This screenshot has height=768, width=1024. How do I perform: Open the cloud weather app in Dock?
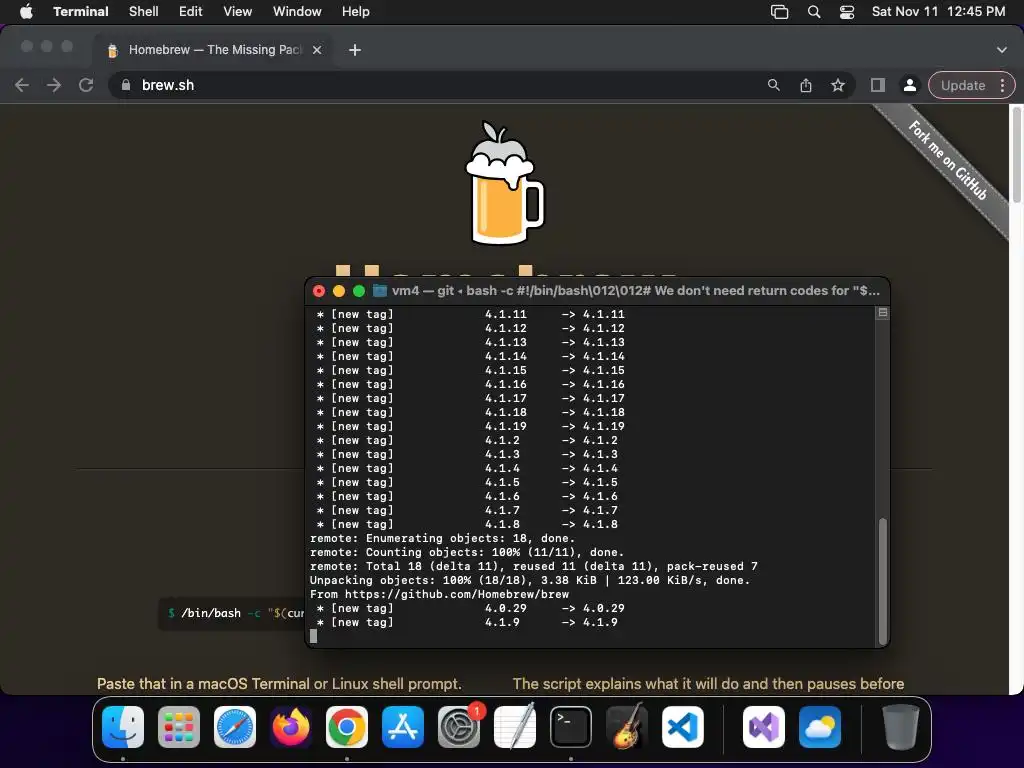point(820,727)
